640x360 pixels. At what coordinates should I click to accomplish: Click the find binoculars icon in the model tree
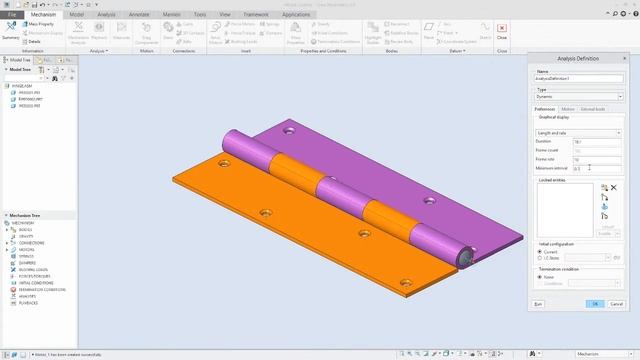click(55, 78)
